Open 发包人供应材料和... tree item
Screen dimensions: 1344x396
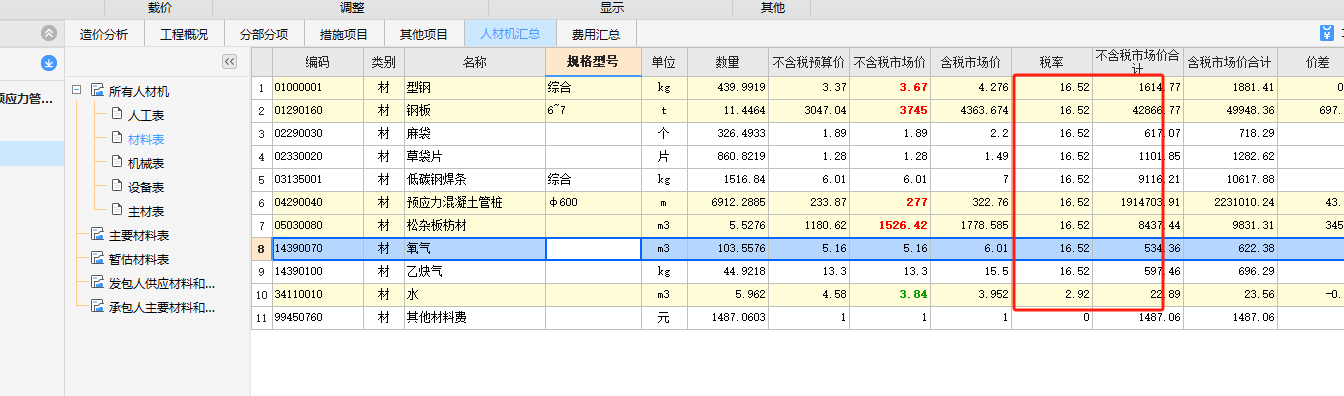[x=162, y=284]
